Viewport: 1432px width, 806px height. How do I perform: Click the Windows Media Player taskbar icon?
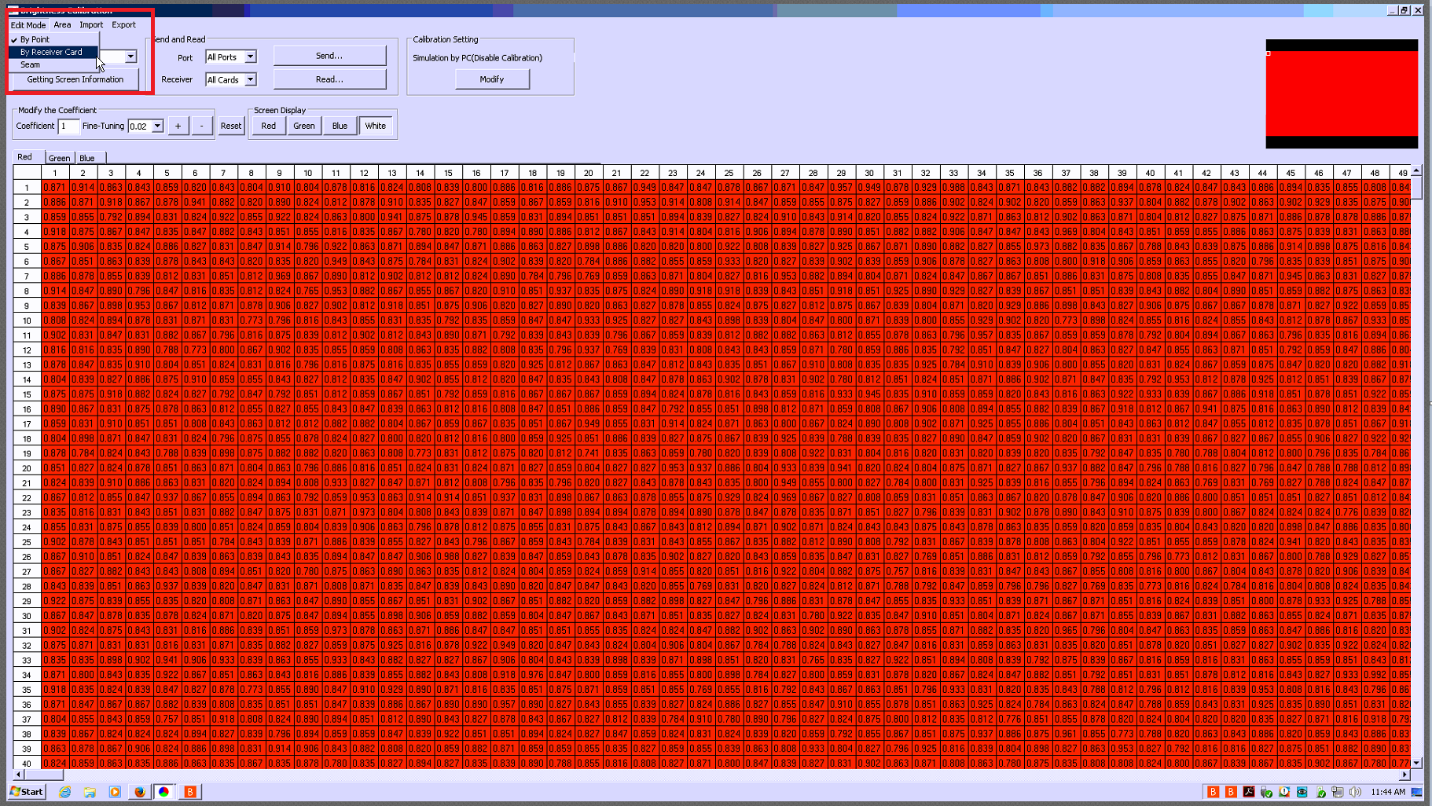115,792
